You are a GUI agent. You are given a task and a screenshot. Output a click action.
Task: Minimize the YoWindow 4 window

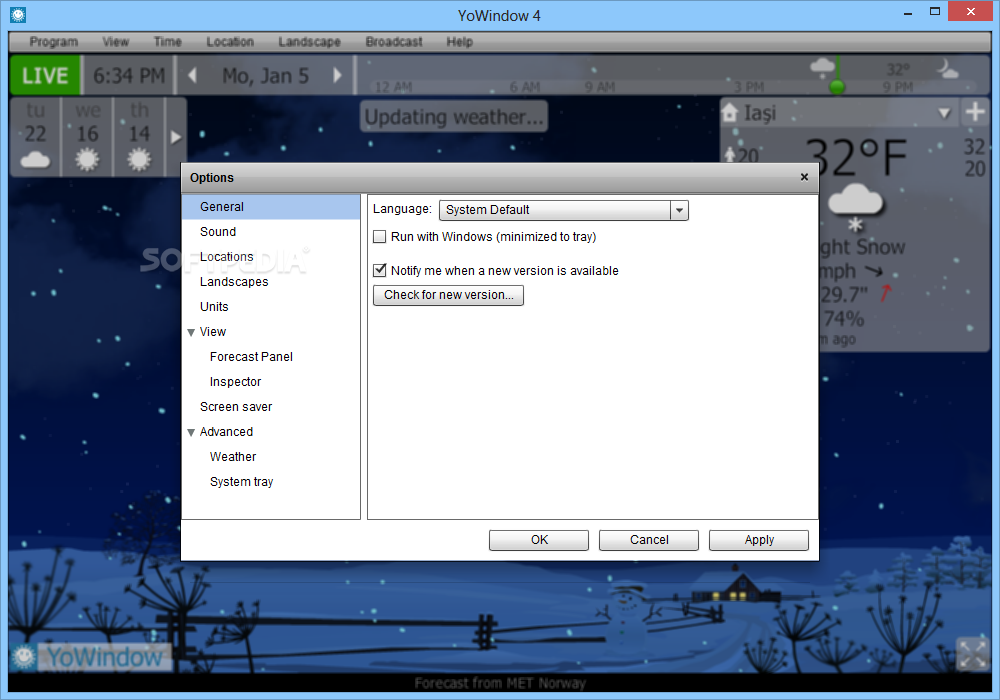(908, 13)
